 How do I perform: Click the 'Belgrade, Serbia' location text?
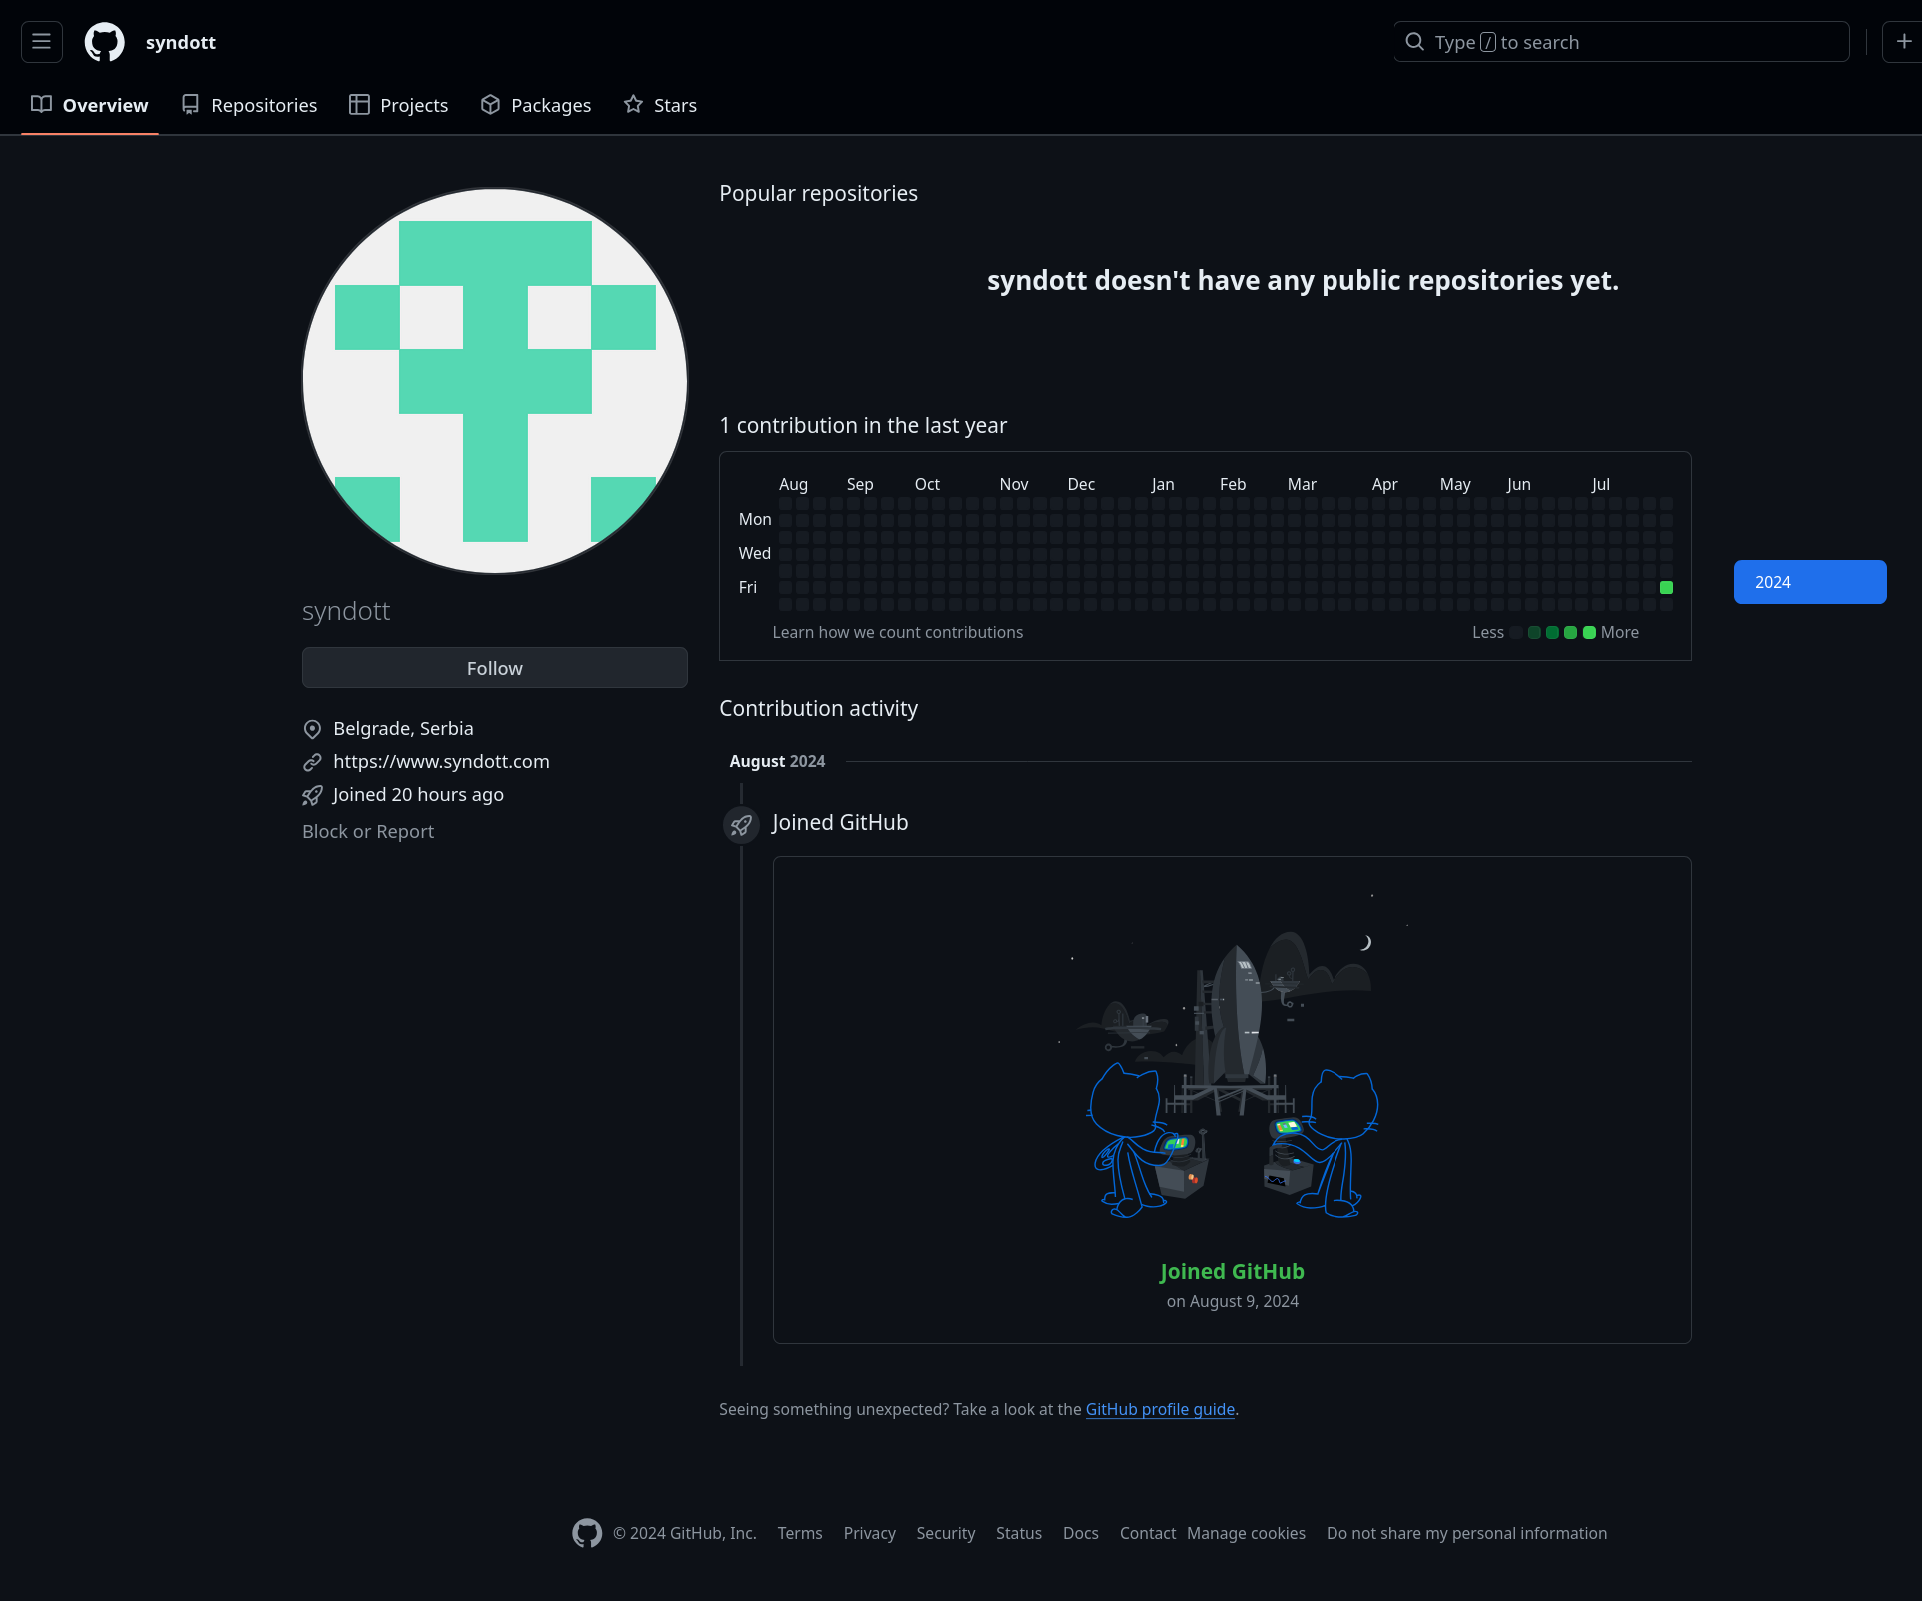click(x=403, y=728)
